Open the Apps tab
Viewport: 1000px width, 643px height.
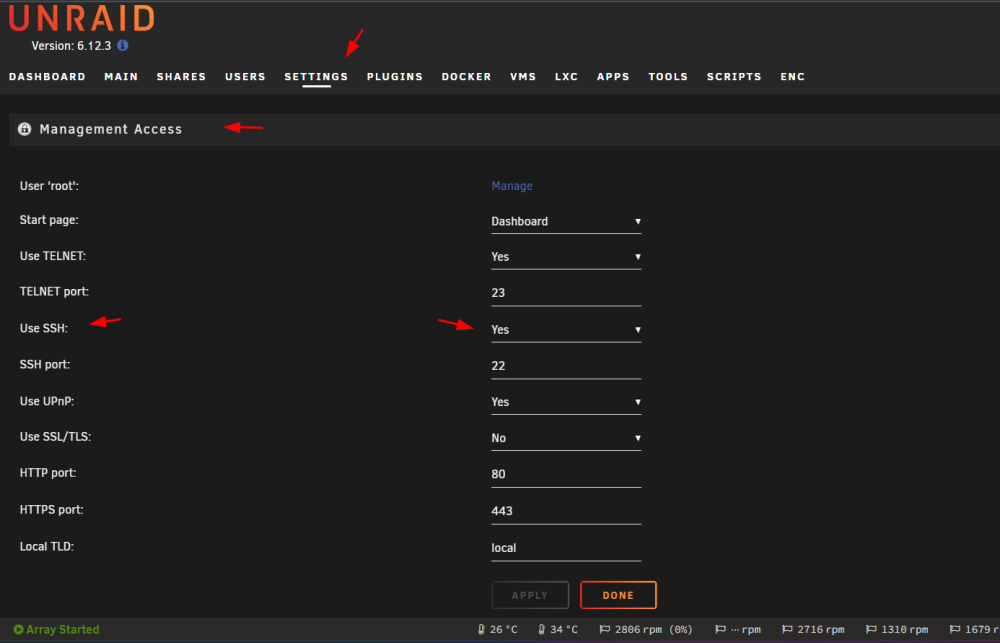(613, 77)
